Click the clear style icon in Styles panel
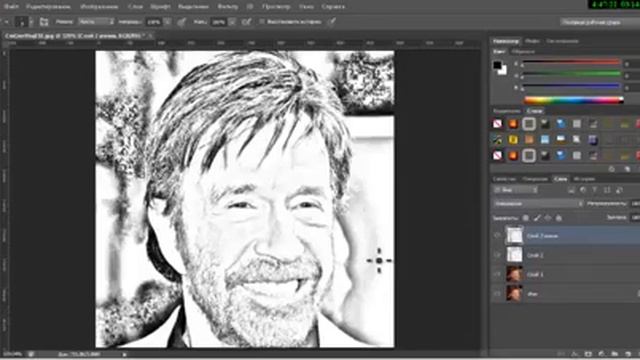Screen dimensions: 640x360 pos(611,169)
